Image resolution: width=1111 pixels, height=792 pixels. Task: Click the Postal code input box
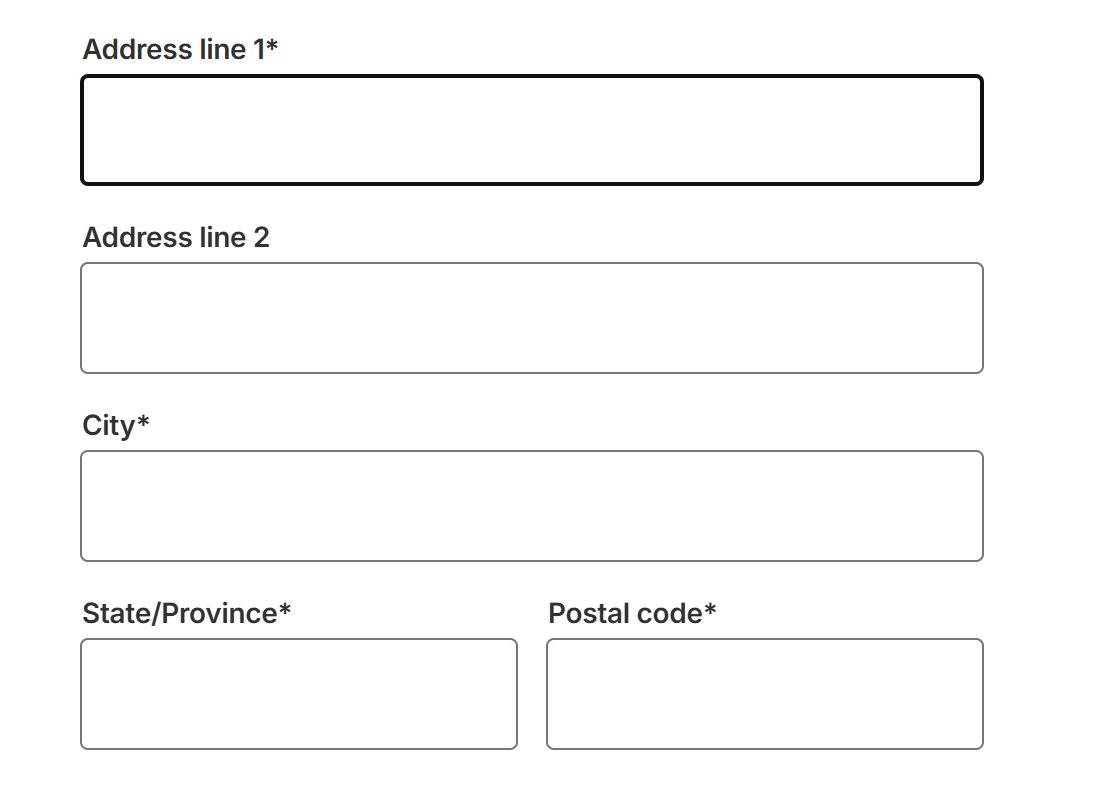tap(764, 694)
